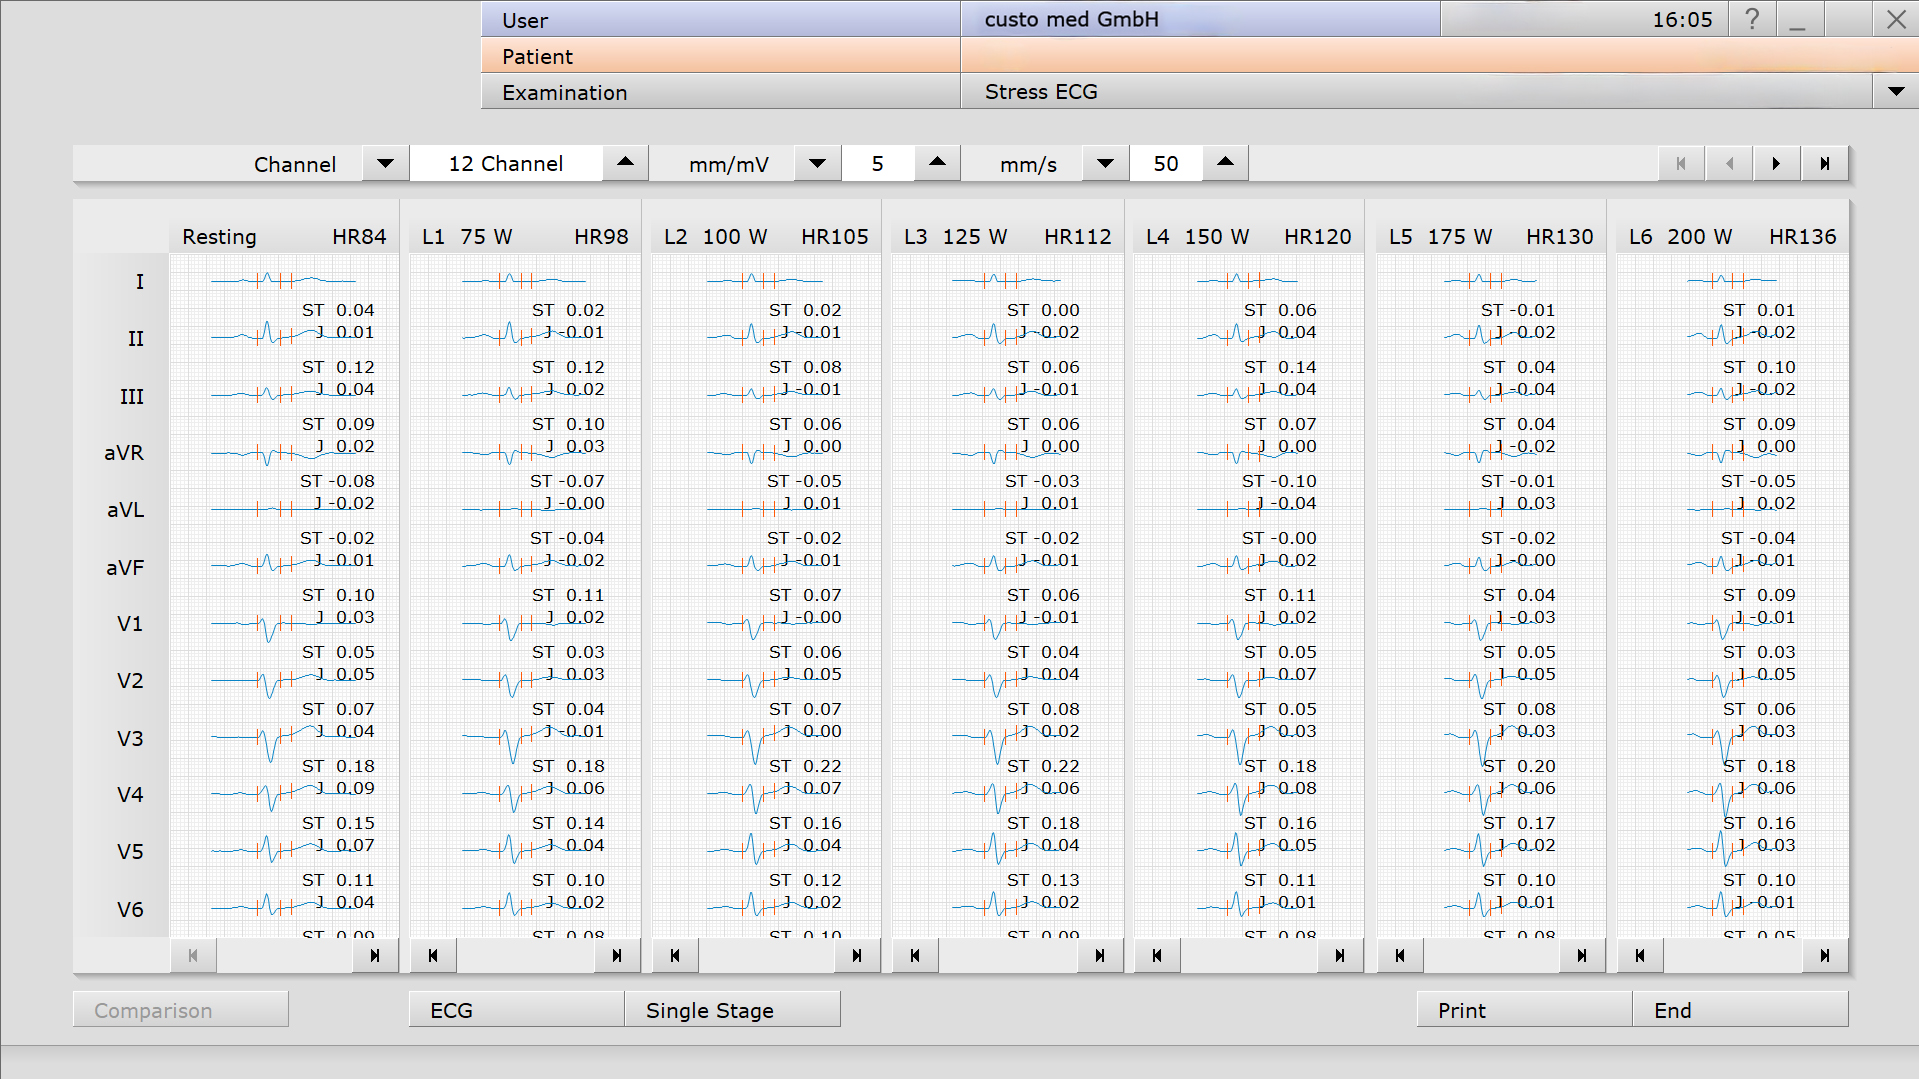Select lead II row label

coord(136,338)
